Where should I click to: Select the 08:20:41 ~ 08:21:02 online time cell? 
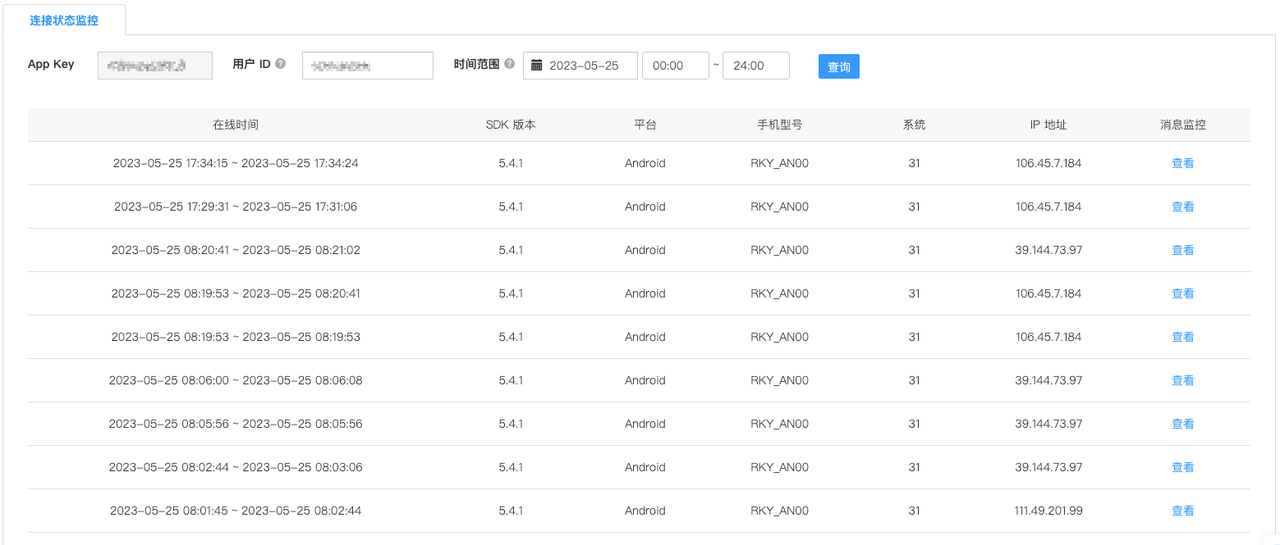point(236,250)
